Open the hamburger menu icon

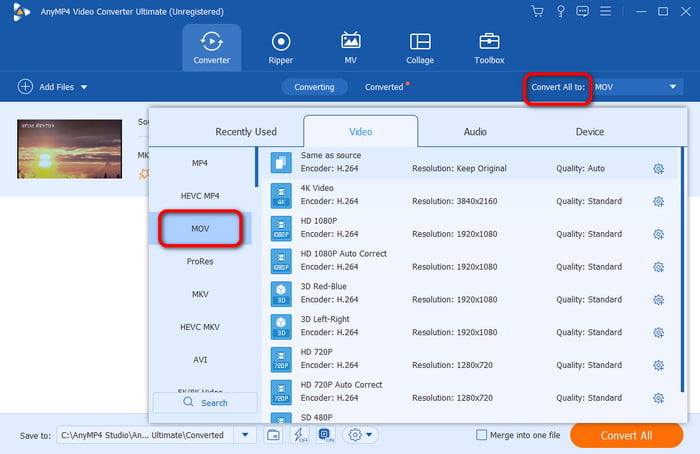(x=605, y=11)
